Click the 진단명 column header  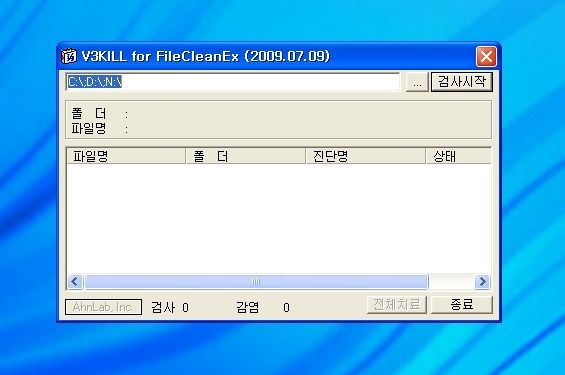366,156
